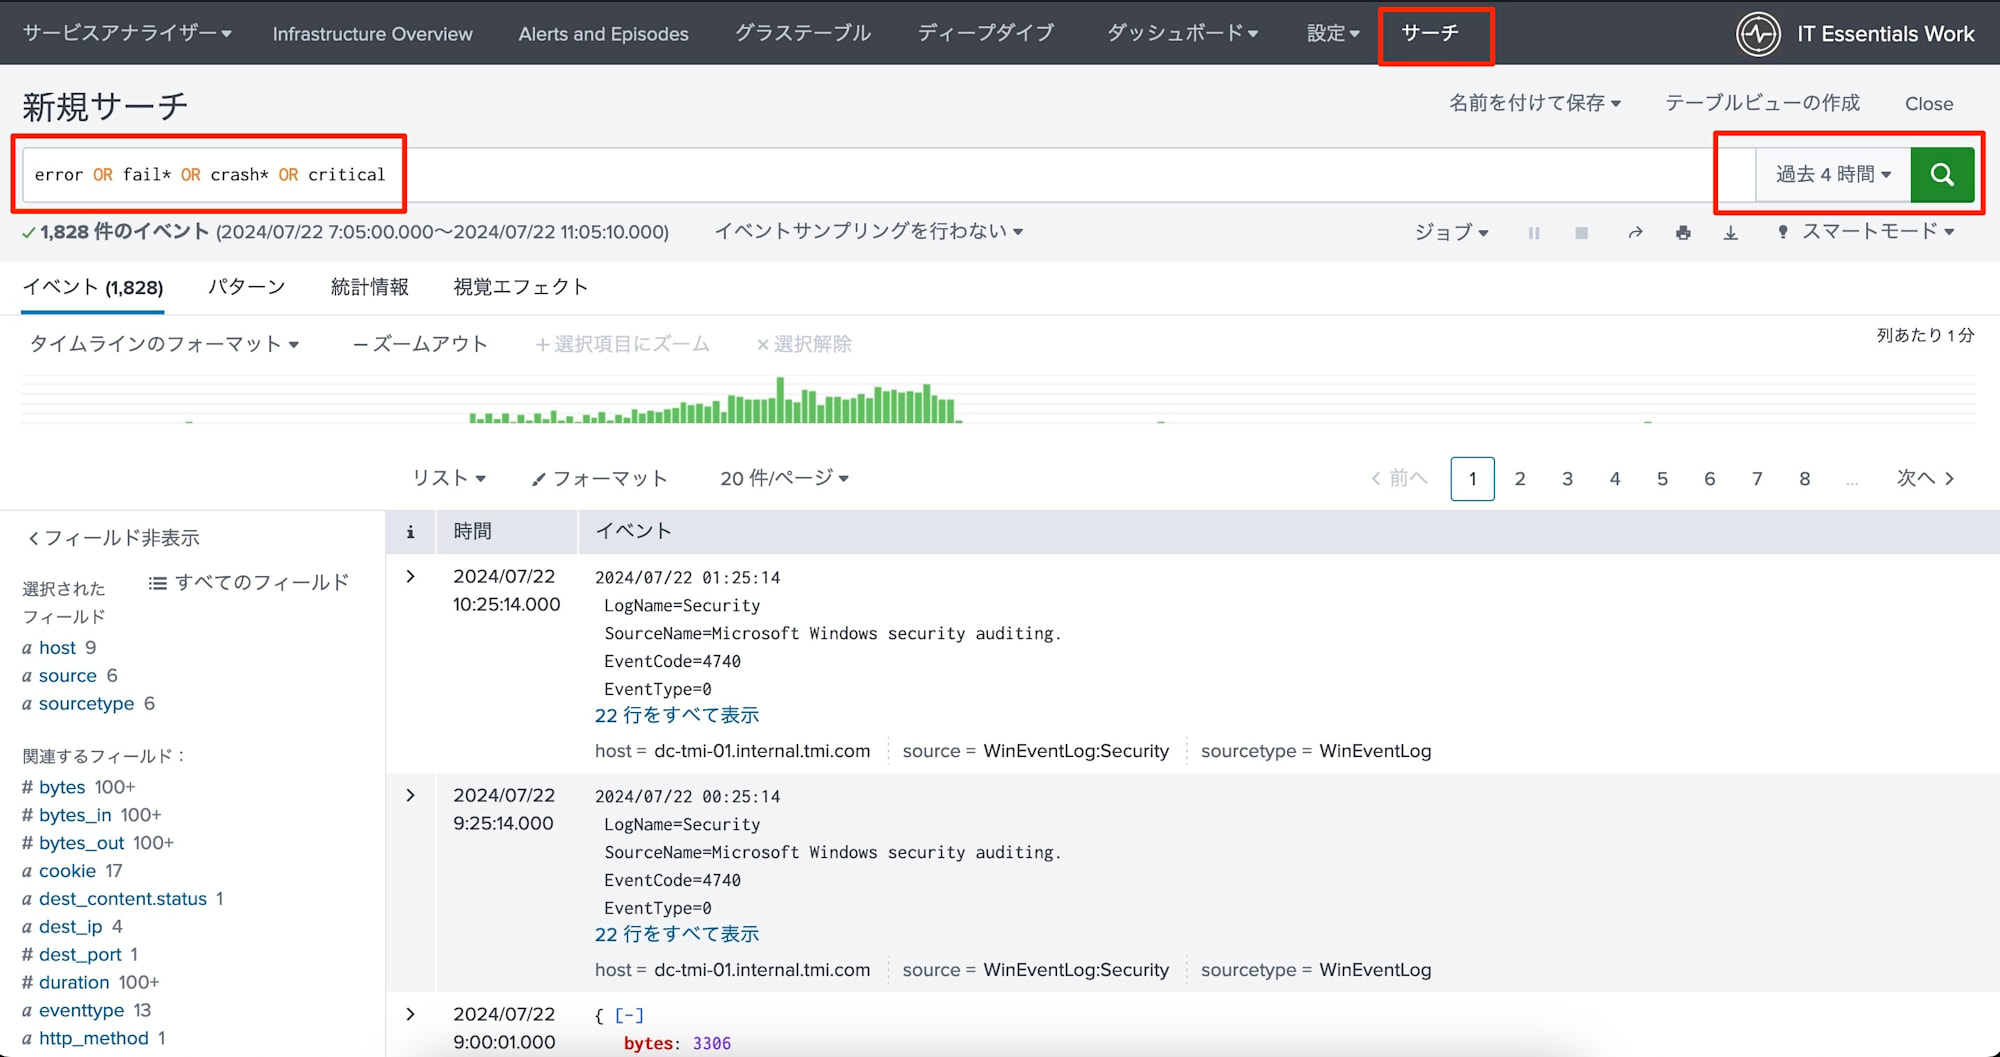This screenshot has height=1057, width=2000.
Task: Open the 設定 dropdown menu
Action: pyautogui.click(x=1333, y=33)
